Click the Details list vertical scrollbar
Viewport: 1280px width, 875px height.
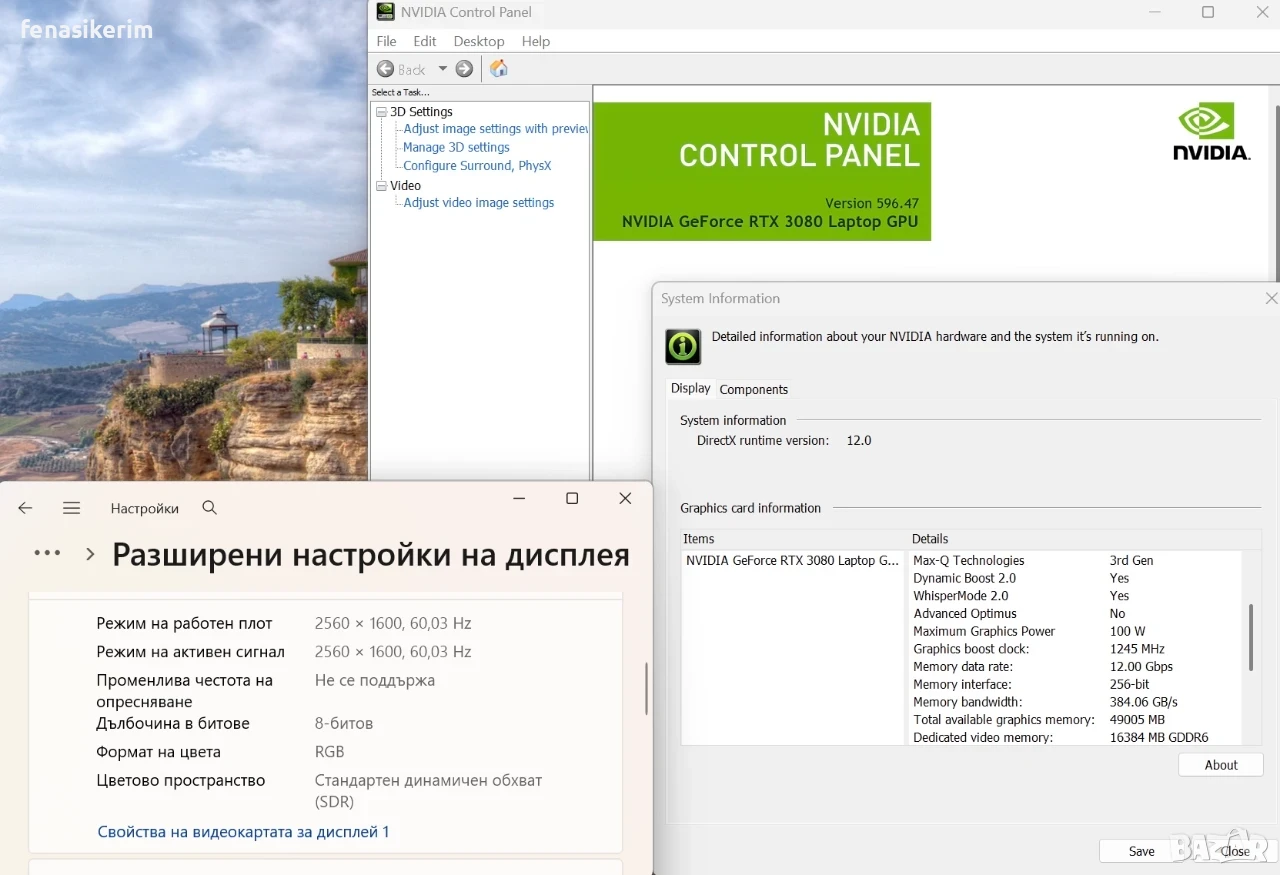[1250, 638]
